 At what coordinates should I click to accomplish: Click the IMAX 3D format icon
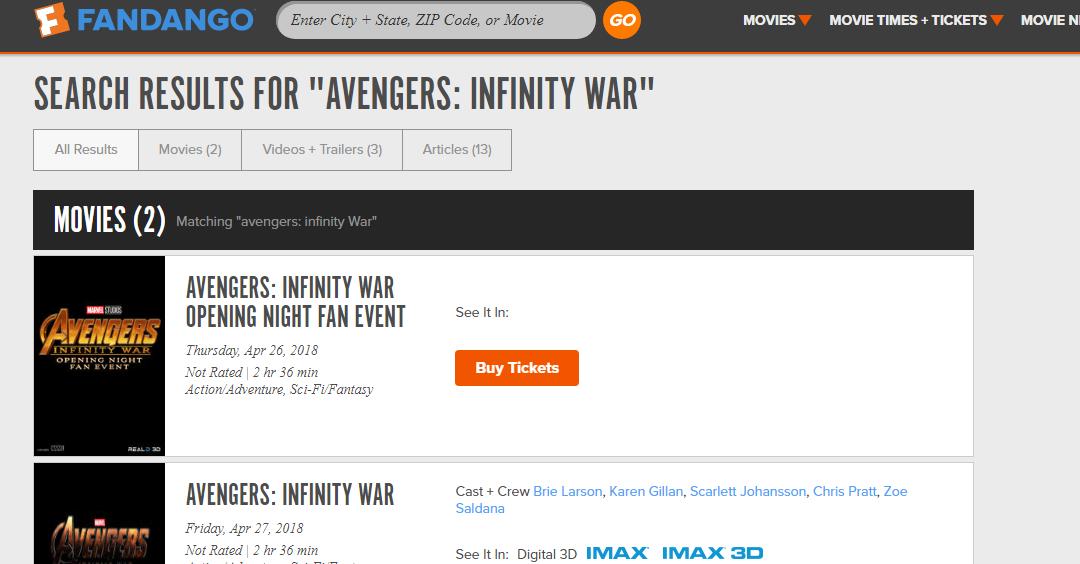(x=712, y=553)
